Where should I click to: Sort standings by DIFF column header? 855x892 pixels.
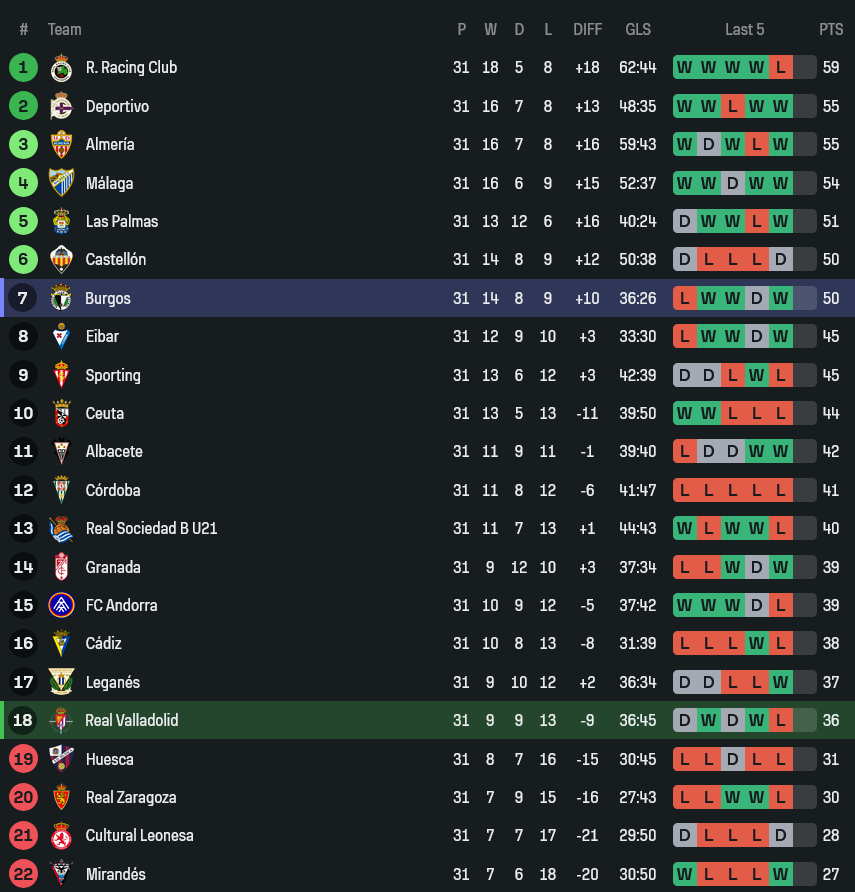(587, 29)
